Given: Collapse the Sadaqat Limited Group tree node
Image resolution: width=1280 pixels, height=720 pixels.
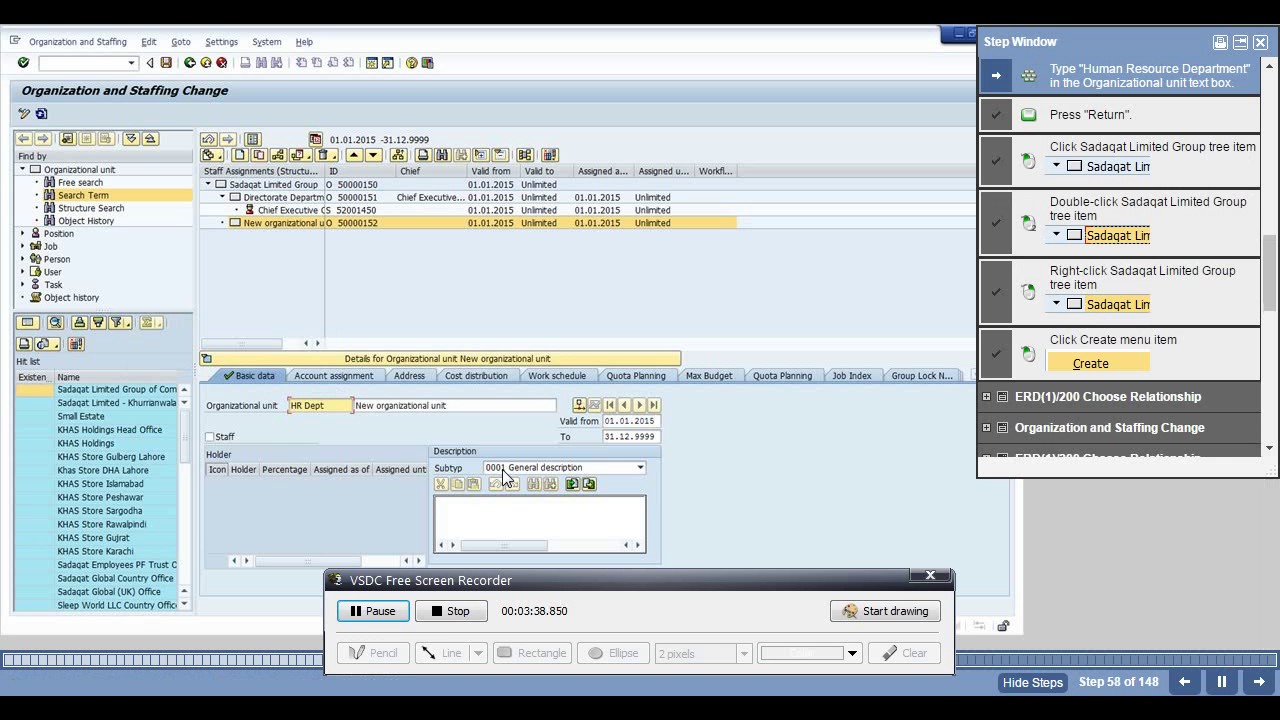Looking at the screenshot, I should click(x=209, y=184).
